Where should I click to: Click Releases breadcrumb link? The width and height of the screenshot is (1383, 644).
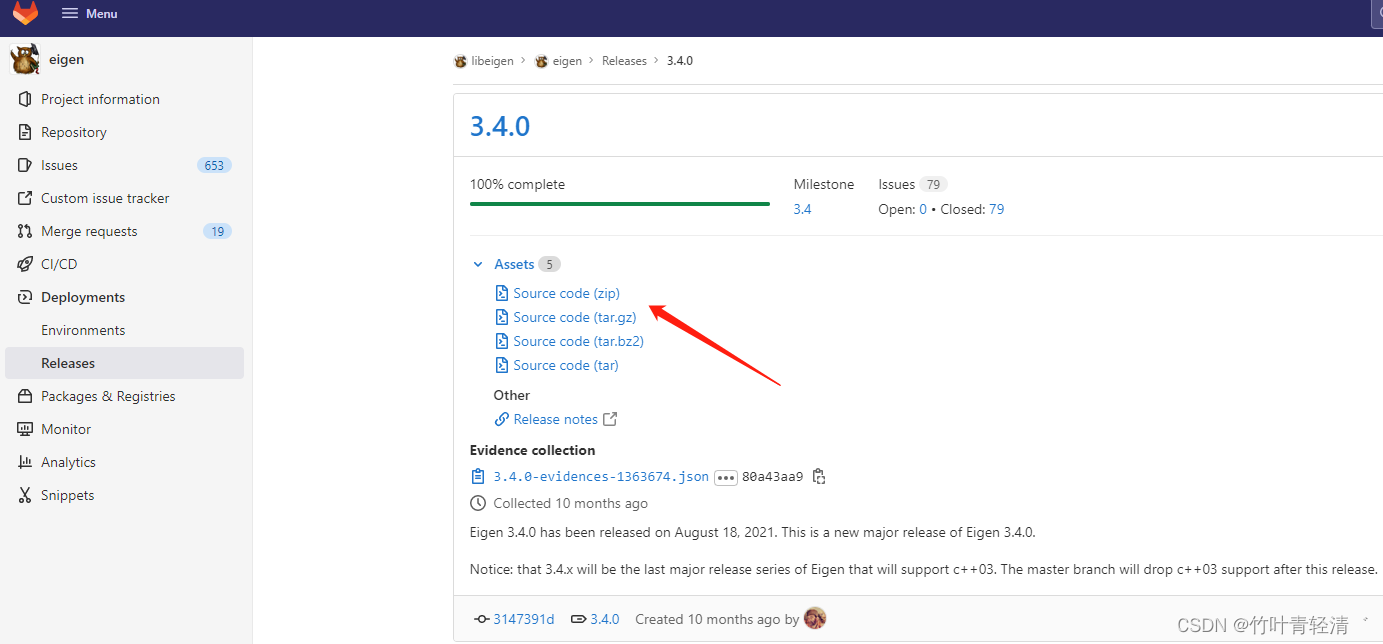(624, 61)
